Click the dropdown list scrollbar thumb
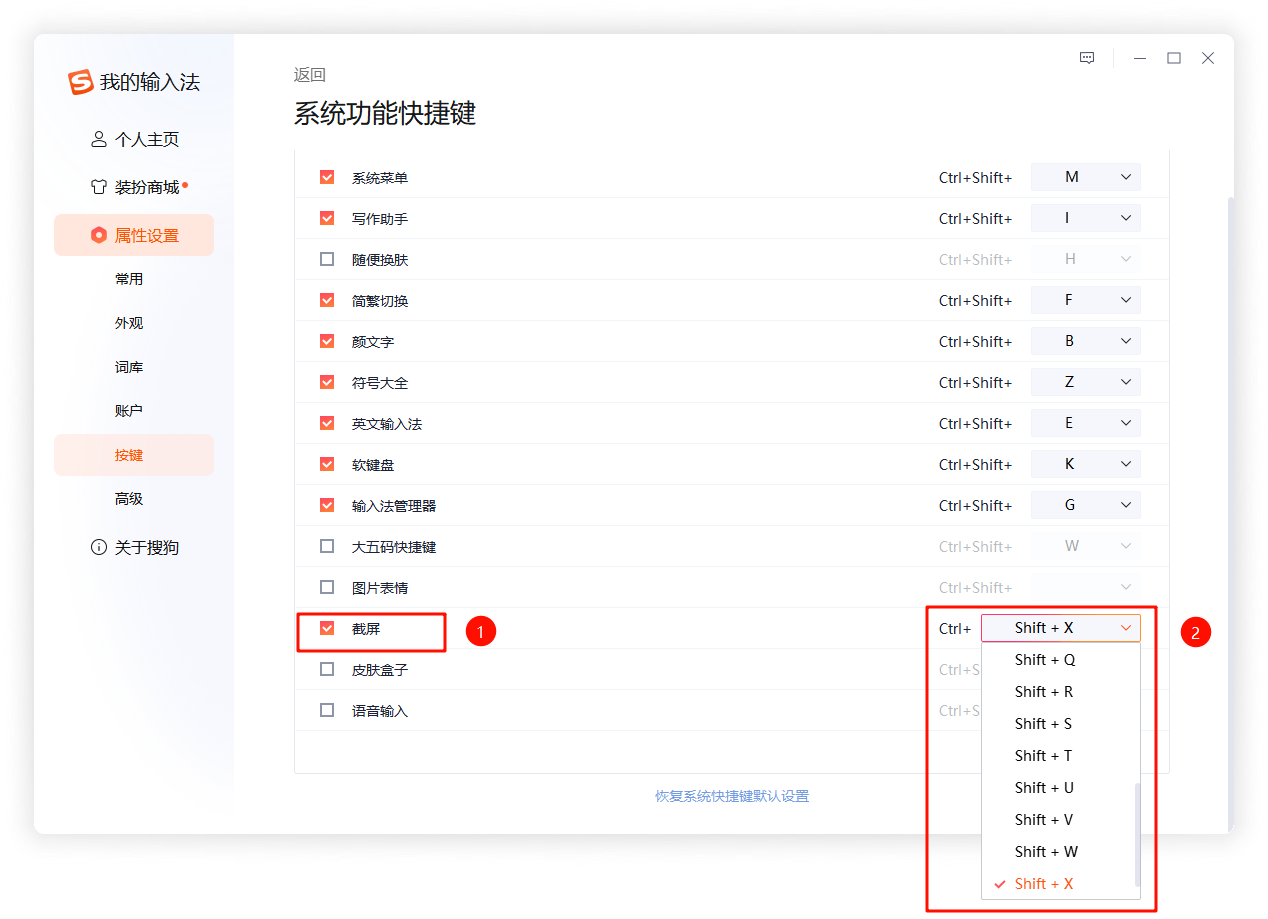The width and height of the screenshot is (1268, 919). [x=1137, y=835]
